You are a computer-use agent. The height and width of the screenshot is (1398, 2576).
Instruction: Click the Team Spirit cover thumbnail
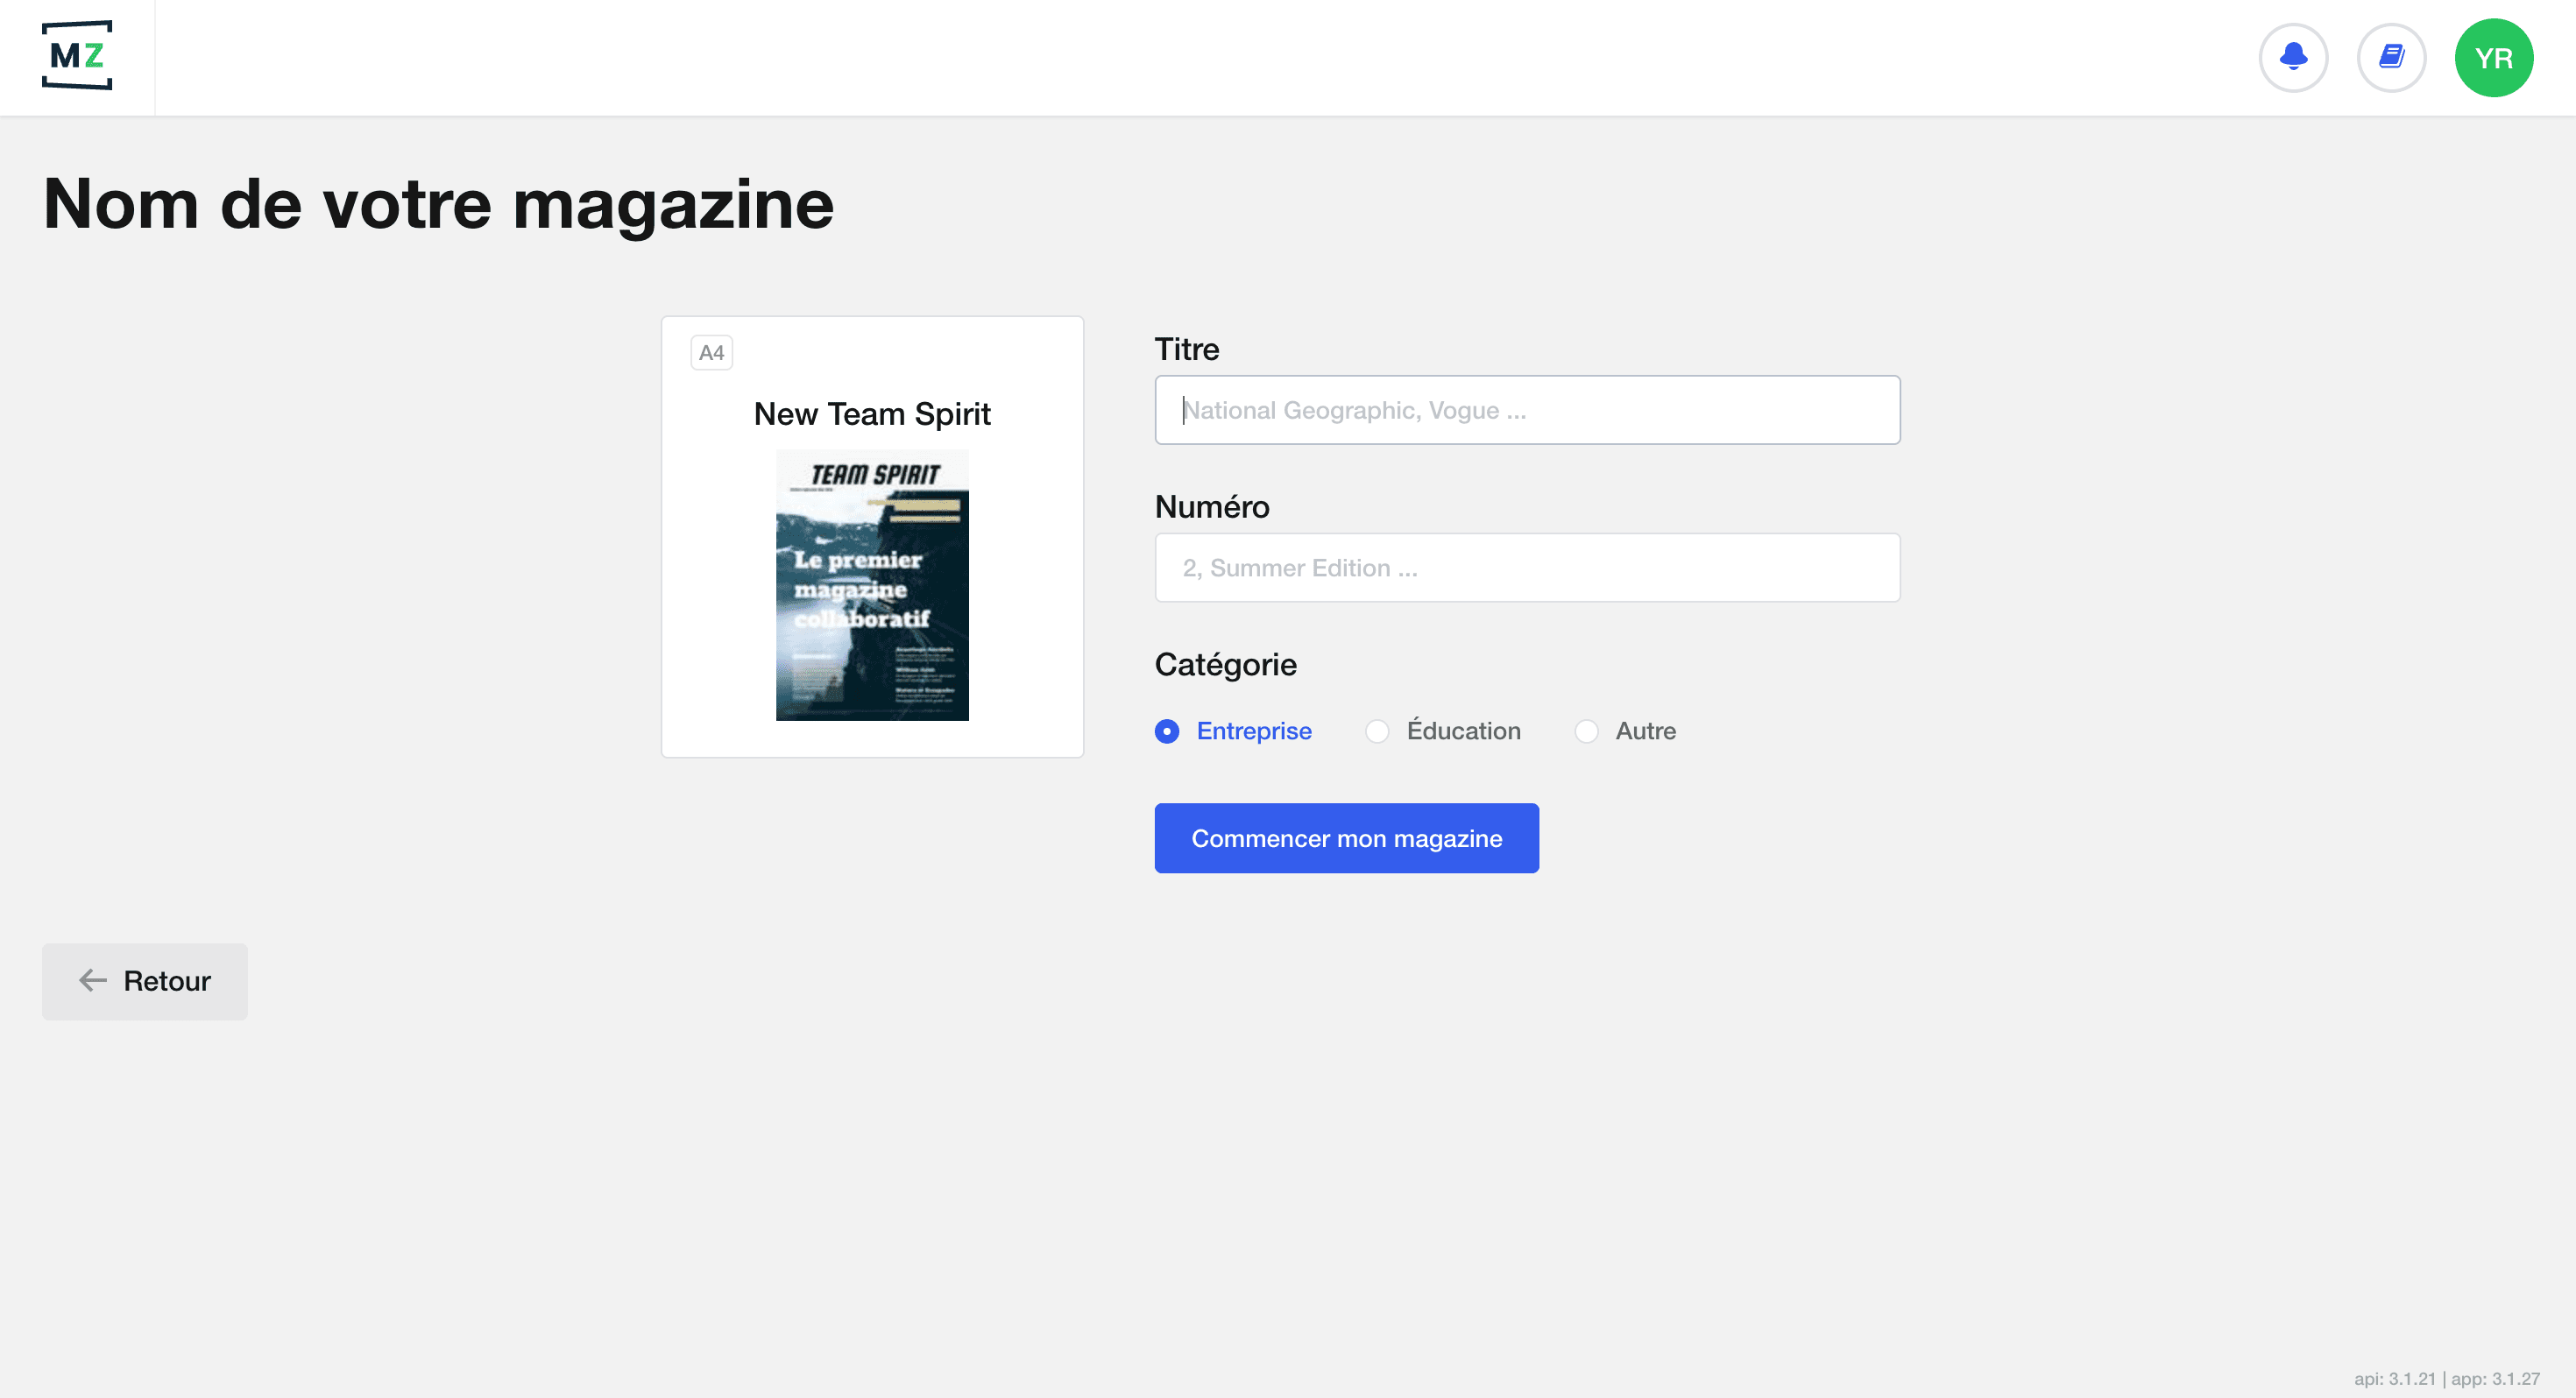[872, 585]
